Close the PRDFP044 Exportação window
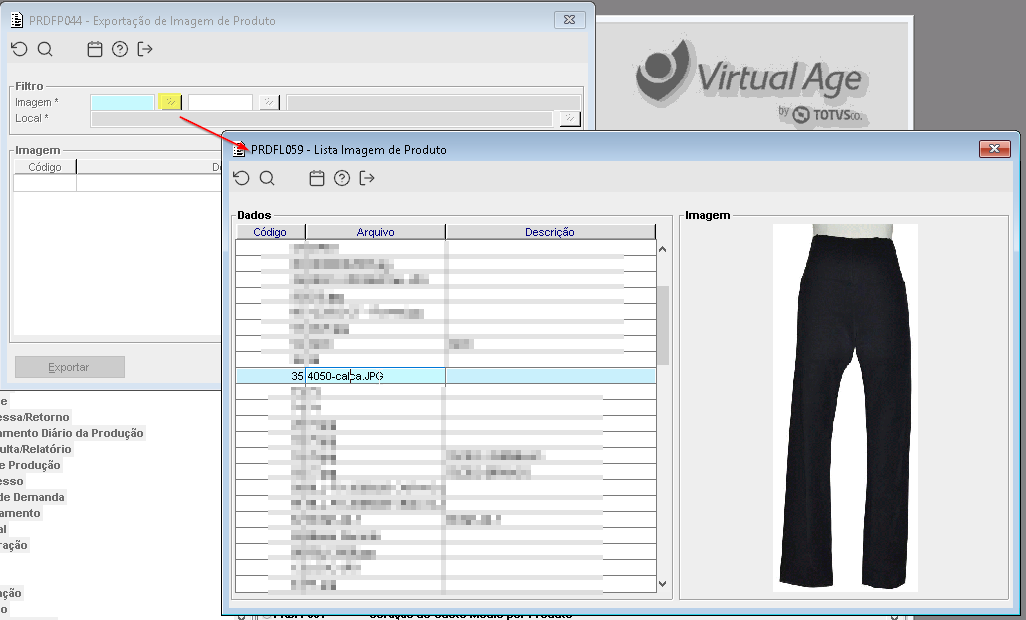Image resolution: width=1026 pixels, height=620 pixels. 569,20
